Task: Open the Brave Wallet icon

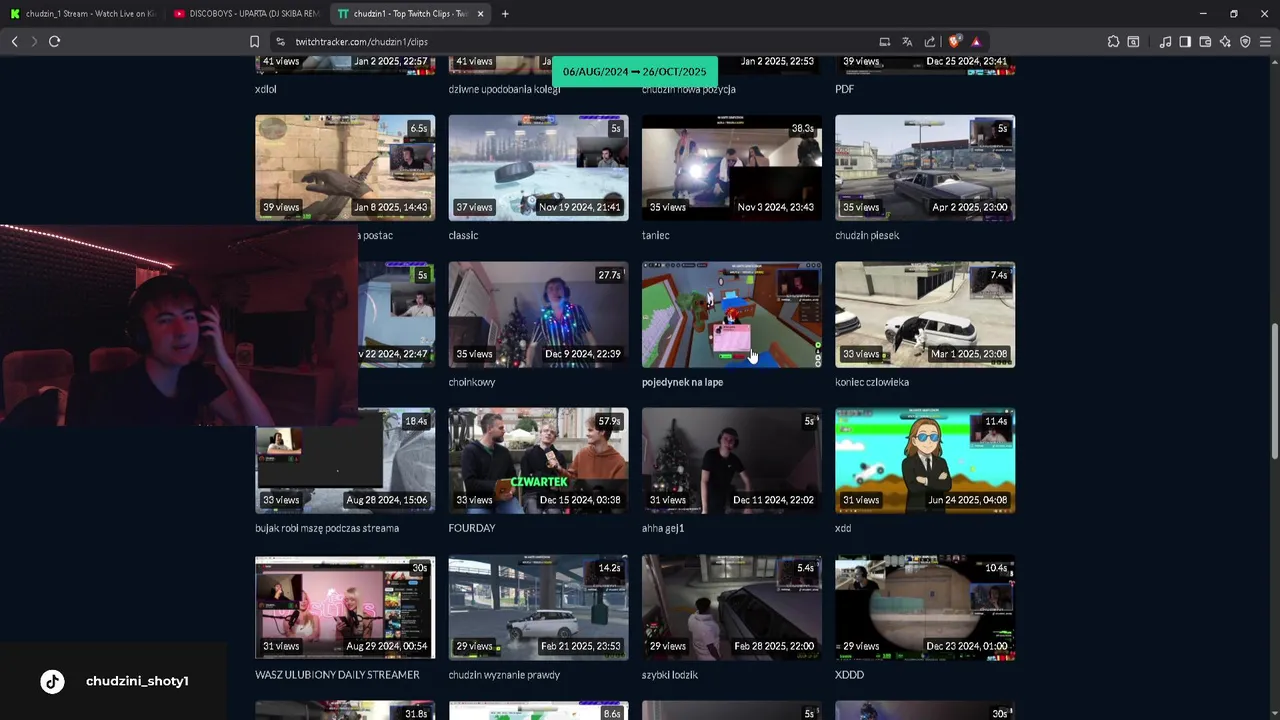Action: tap(1205, 41)
